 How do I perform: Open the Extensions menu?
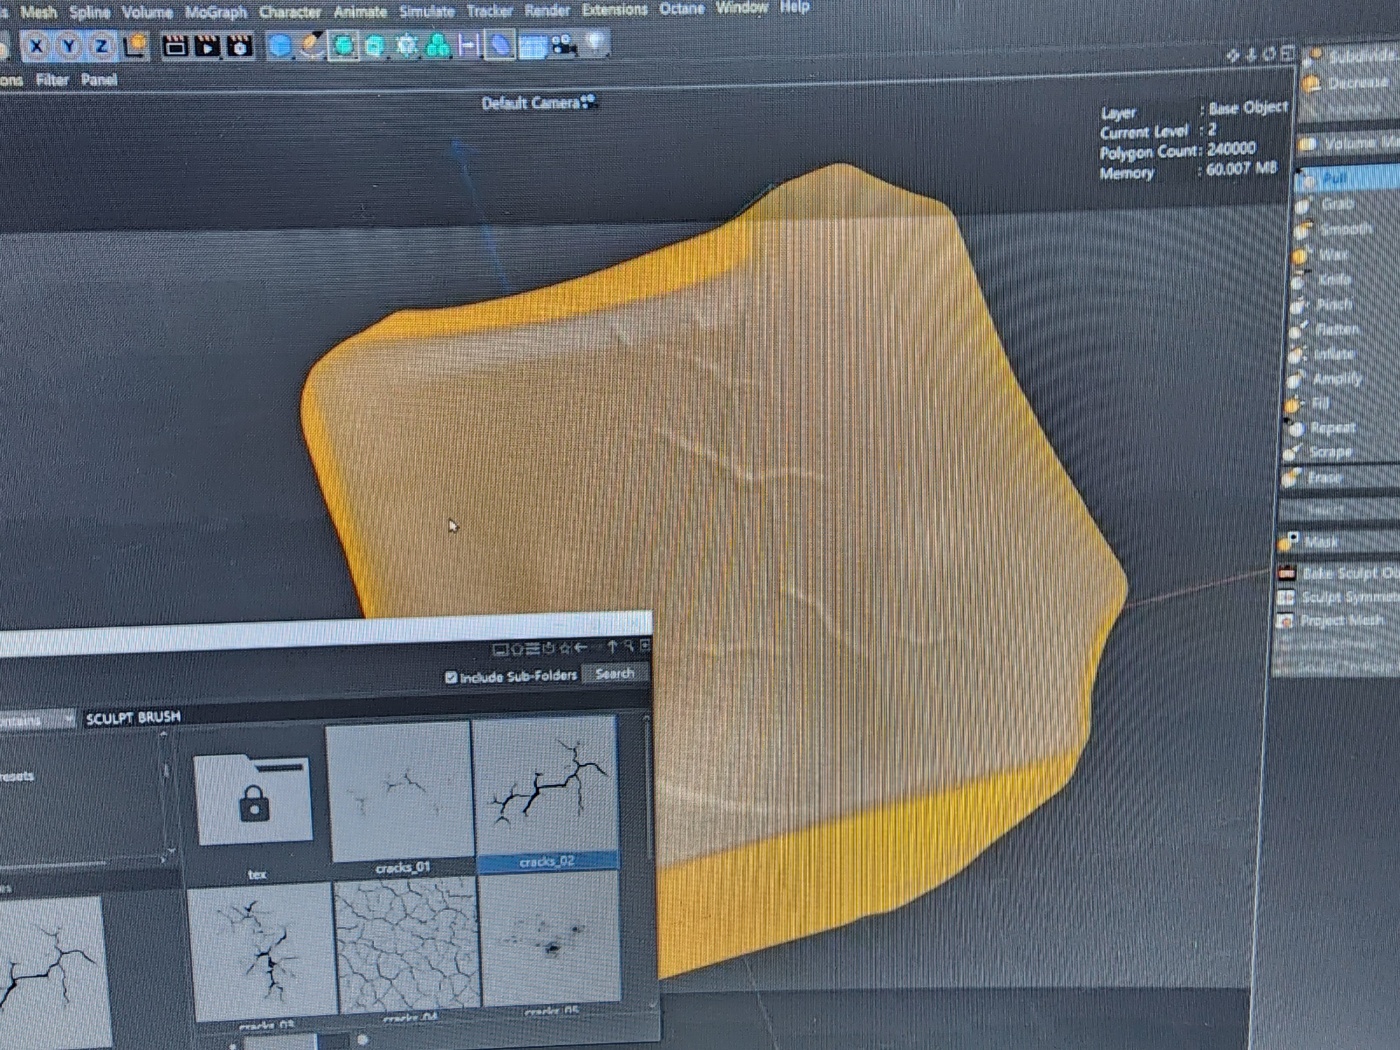tap(615, 10)
